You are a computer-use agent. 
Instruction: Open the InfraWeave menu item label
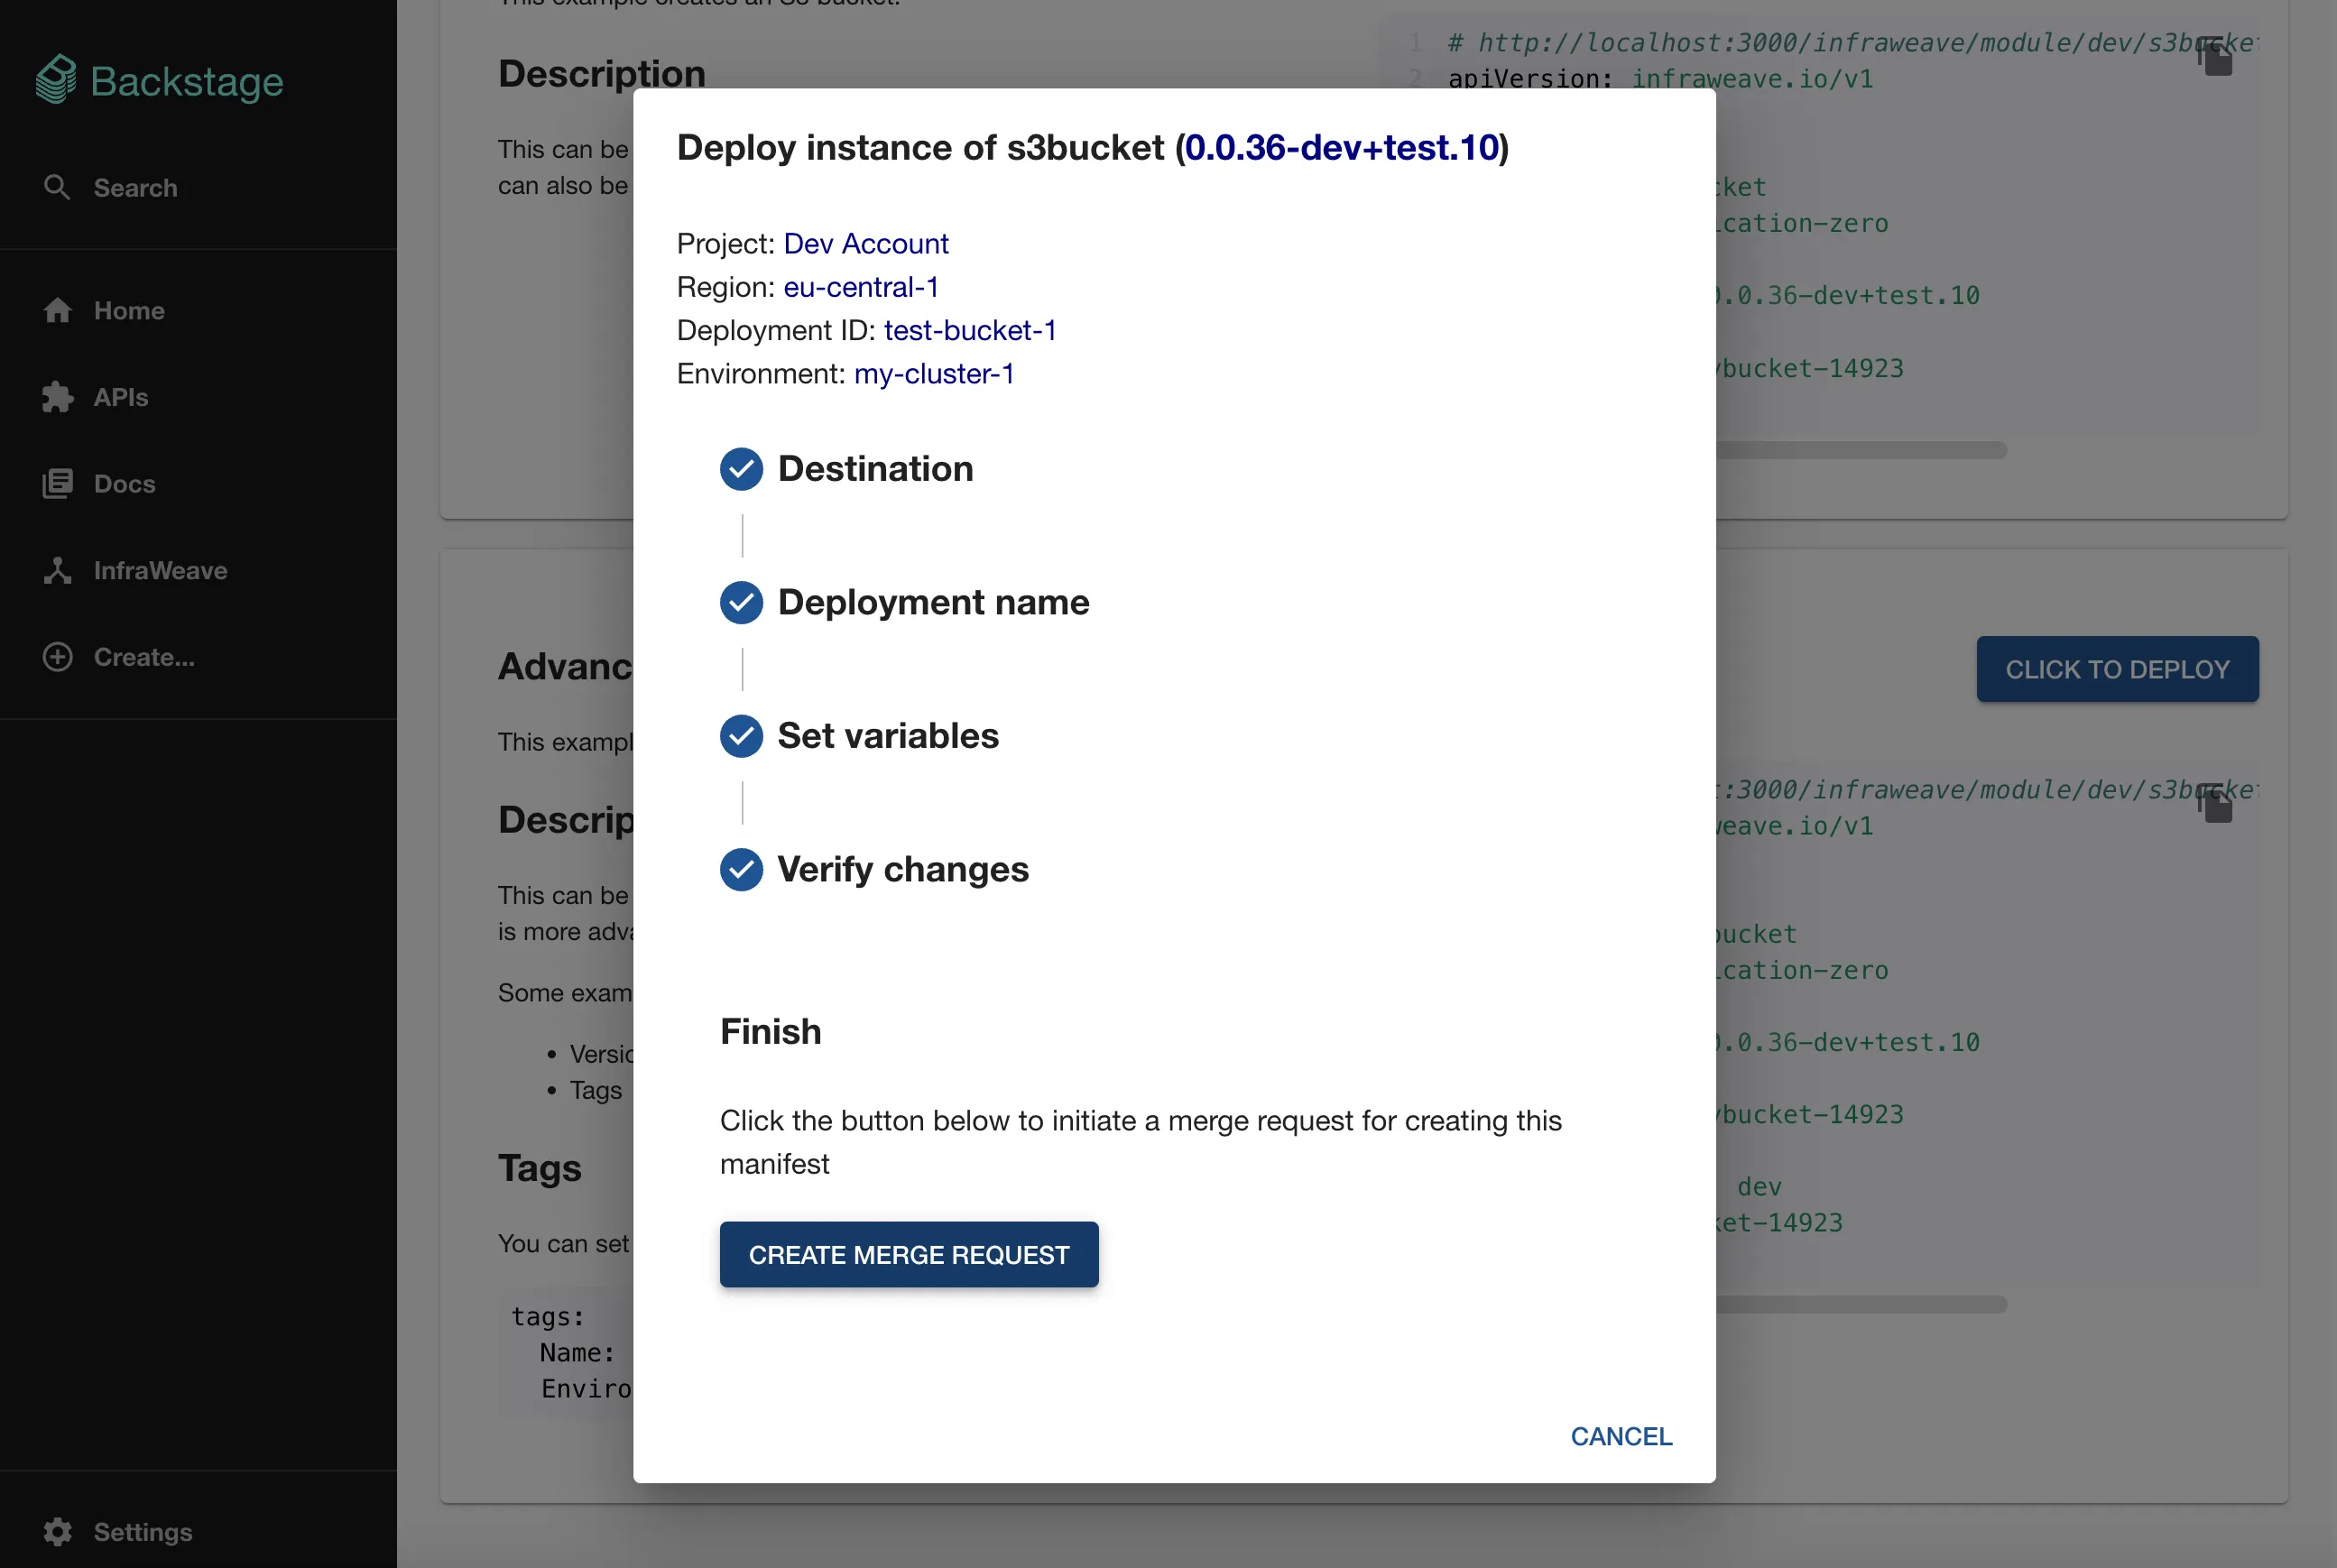pyautogui.click(x=160, y=570)
